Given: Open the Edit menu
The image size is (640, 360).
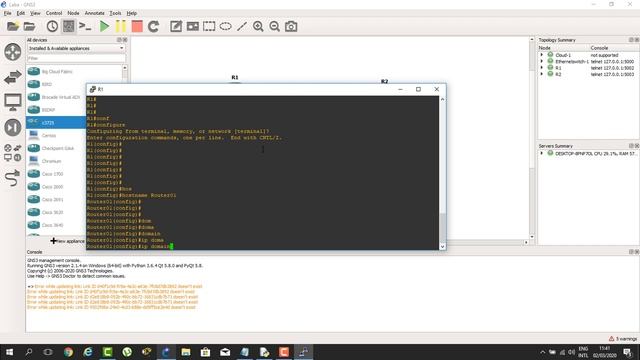Looking at the screenshot, I should [x=21, y=13].
